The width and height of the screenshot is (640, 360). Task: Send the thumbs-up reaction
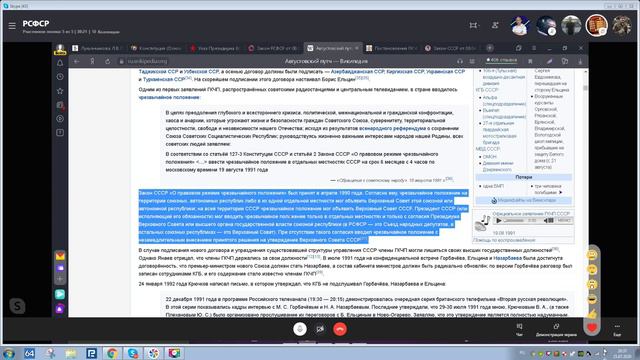(x=592, y=313)
